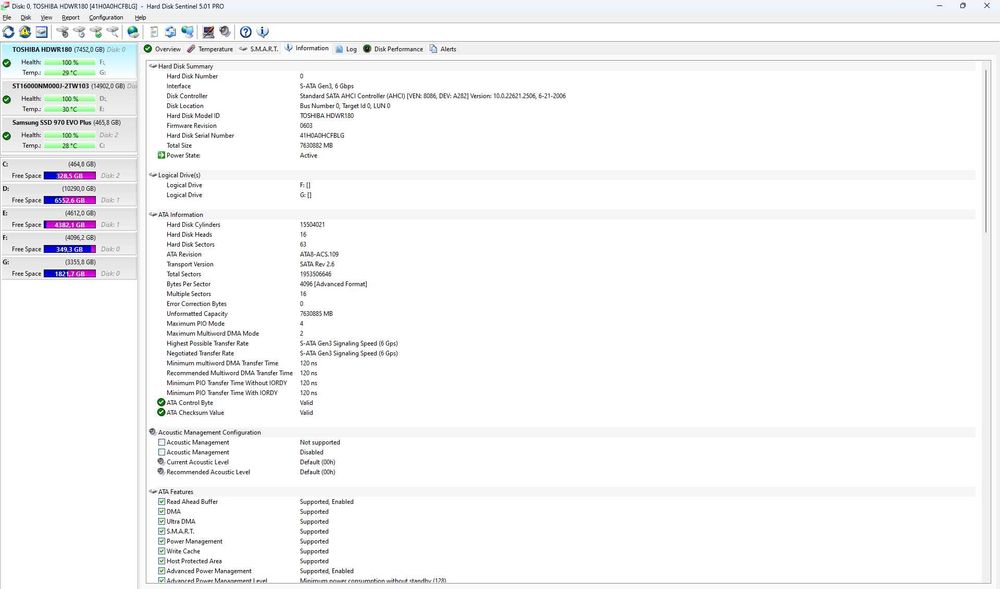Click the disk test icon with green badge

click(x=96, y=32)
